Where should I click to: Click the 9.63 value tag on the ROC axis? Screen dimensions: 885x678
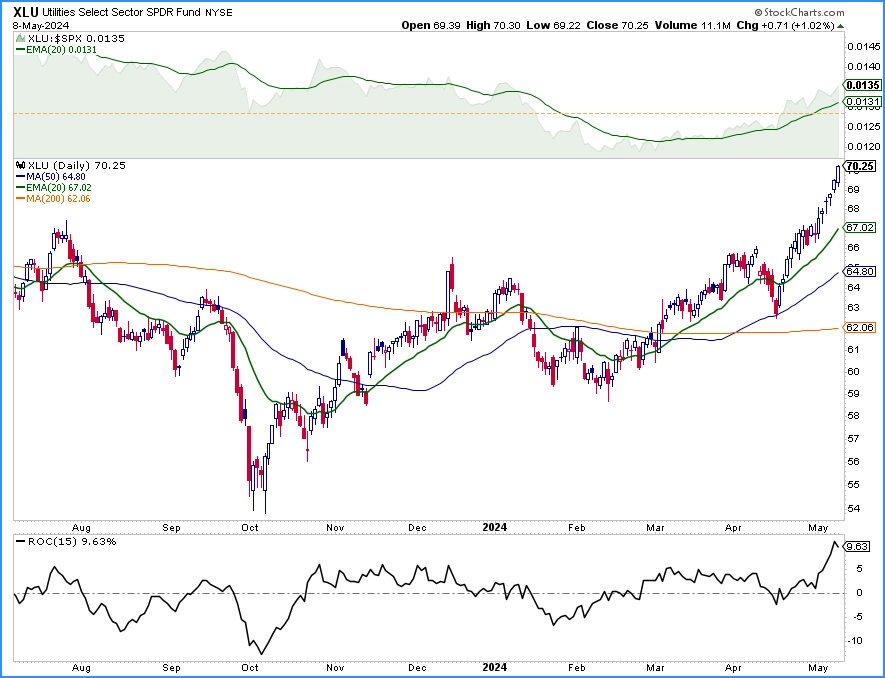tap(857, 546)
